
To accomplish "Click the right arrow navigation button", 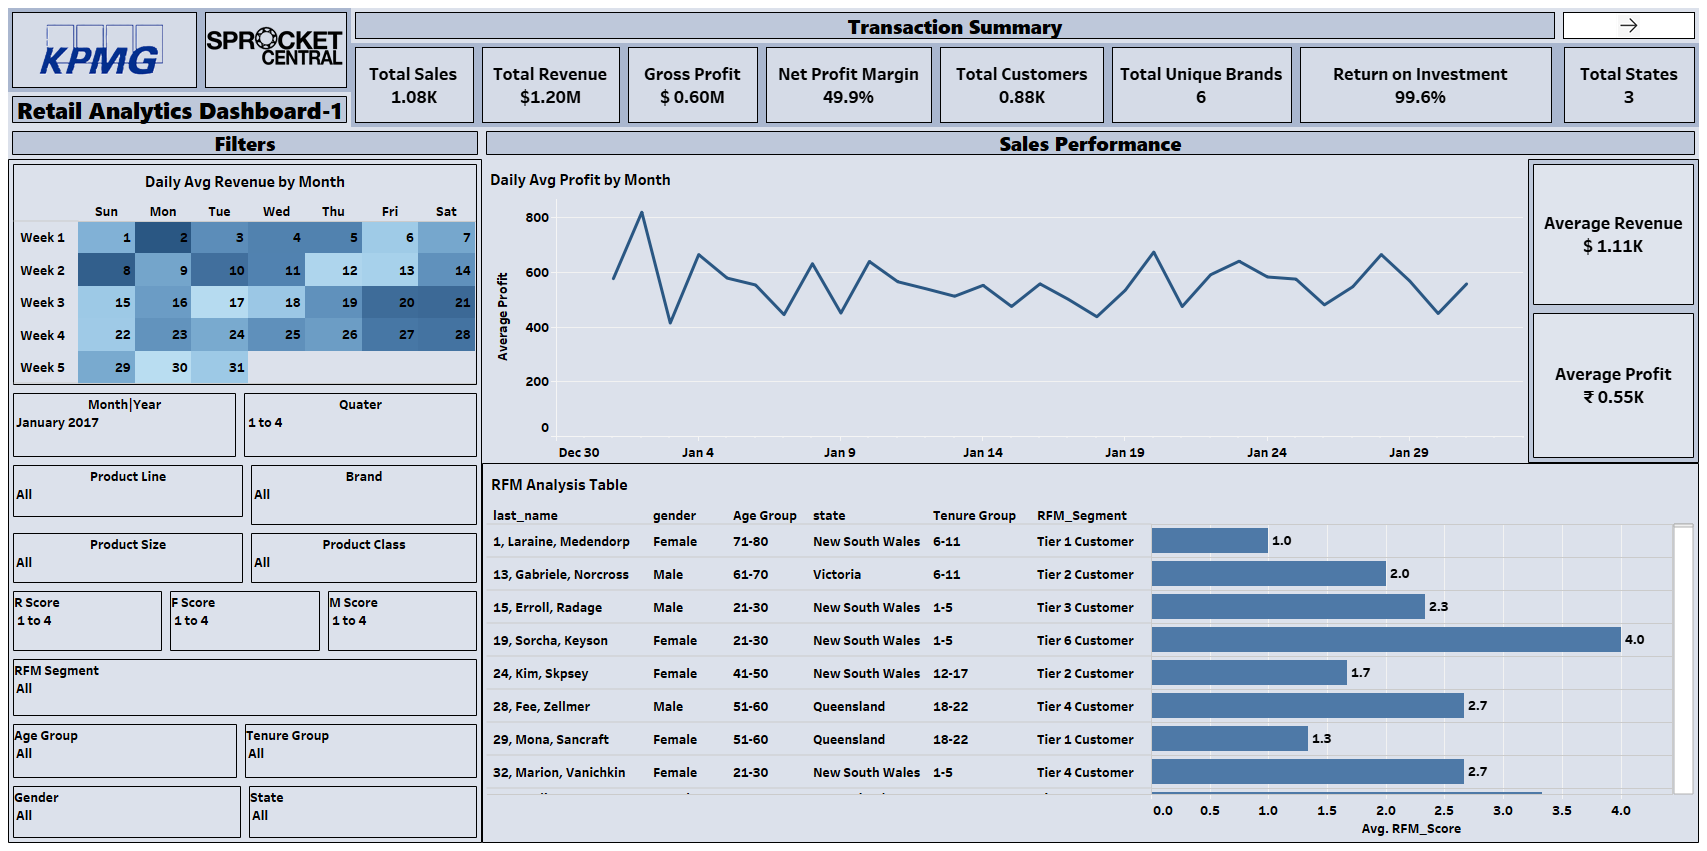I will tap(1628, 26).
